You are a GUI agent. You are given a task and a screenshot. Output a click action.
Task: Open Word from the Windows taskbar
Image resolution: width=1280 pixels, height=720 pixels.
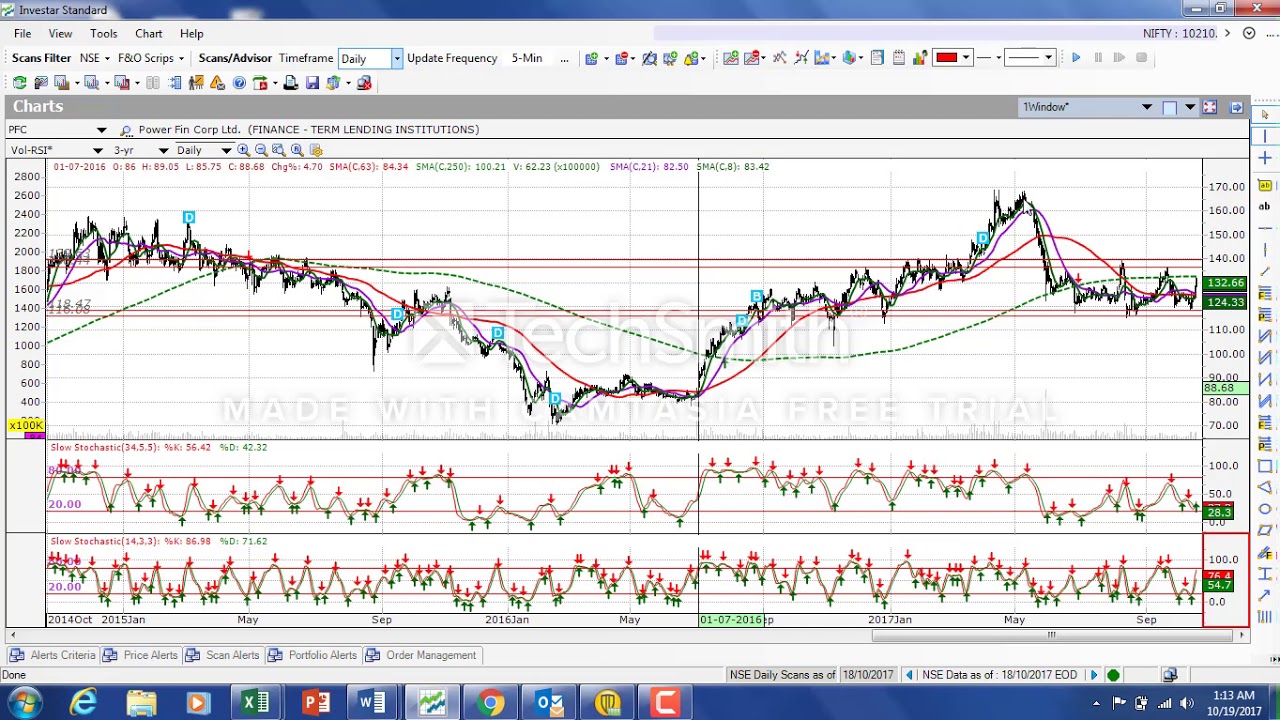[372, 703]
